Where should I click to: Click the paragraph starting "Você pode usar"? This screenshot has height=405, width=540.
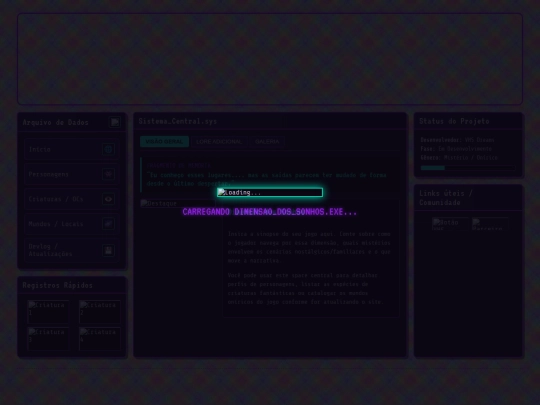click(x=305, y=289)
